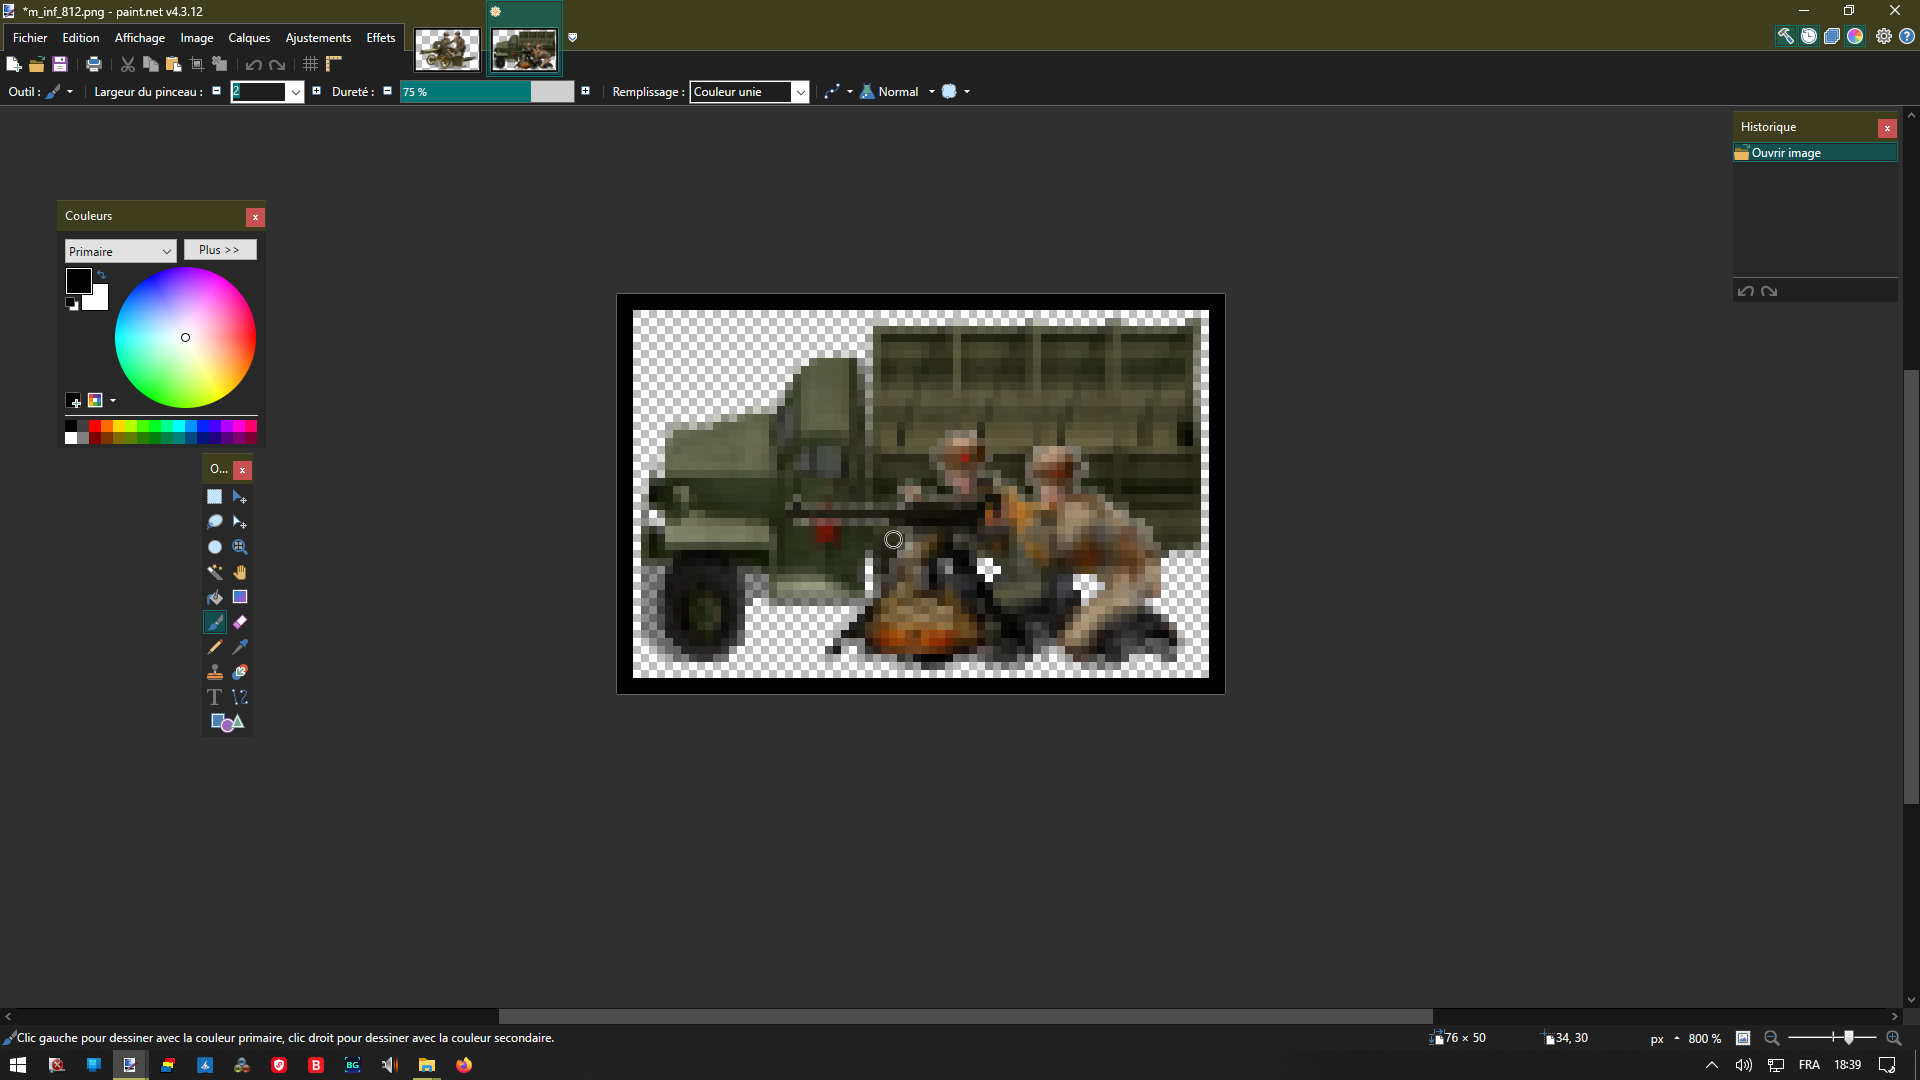Select the Pan hand tool
Screen dimensions: 1920x1080
point(240,572)
